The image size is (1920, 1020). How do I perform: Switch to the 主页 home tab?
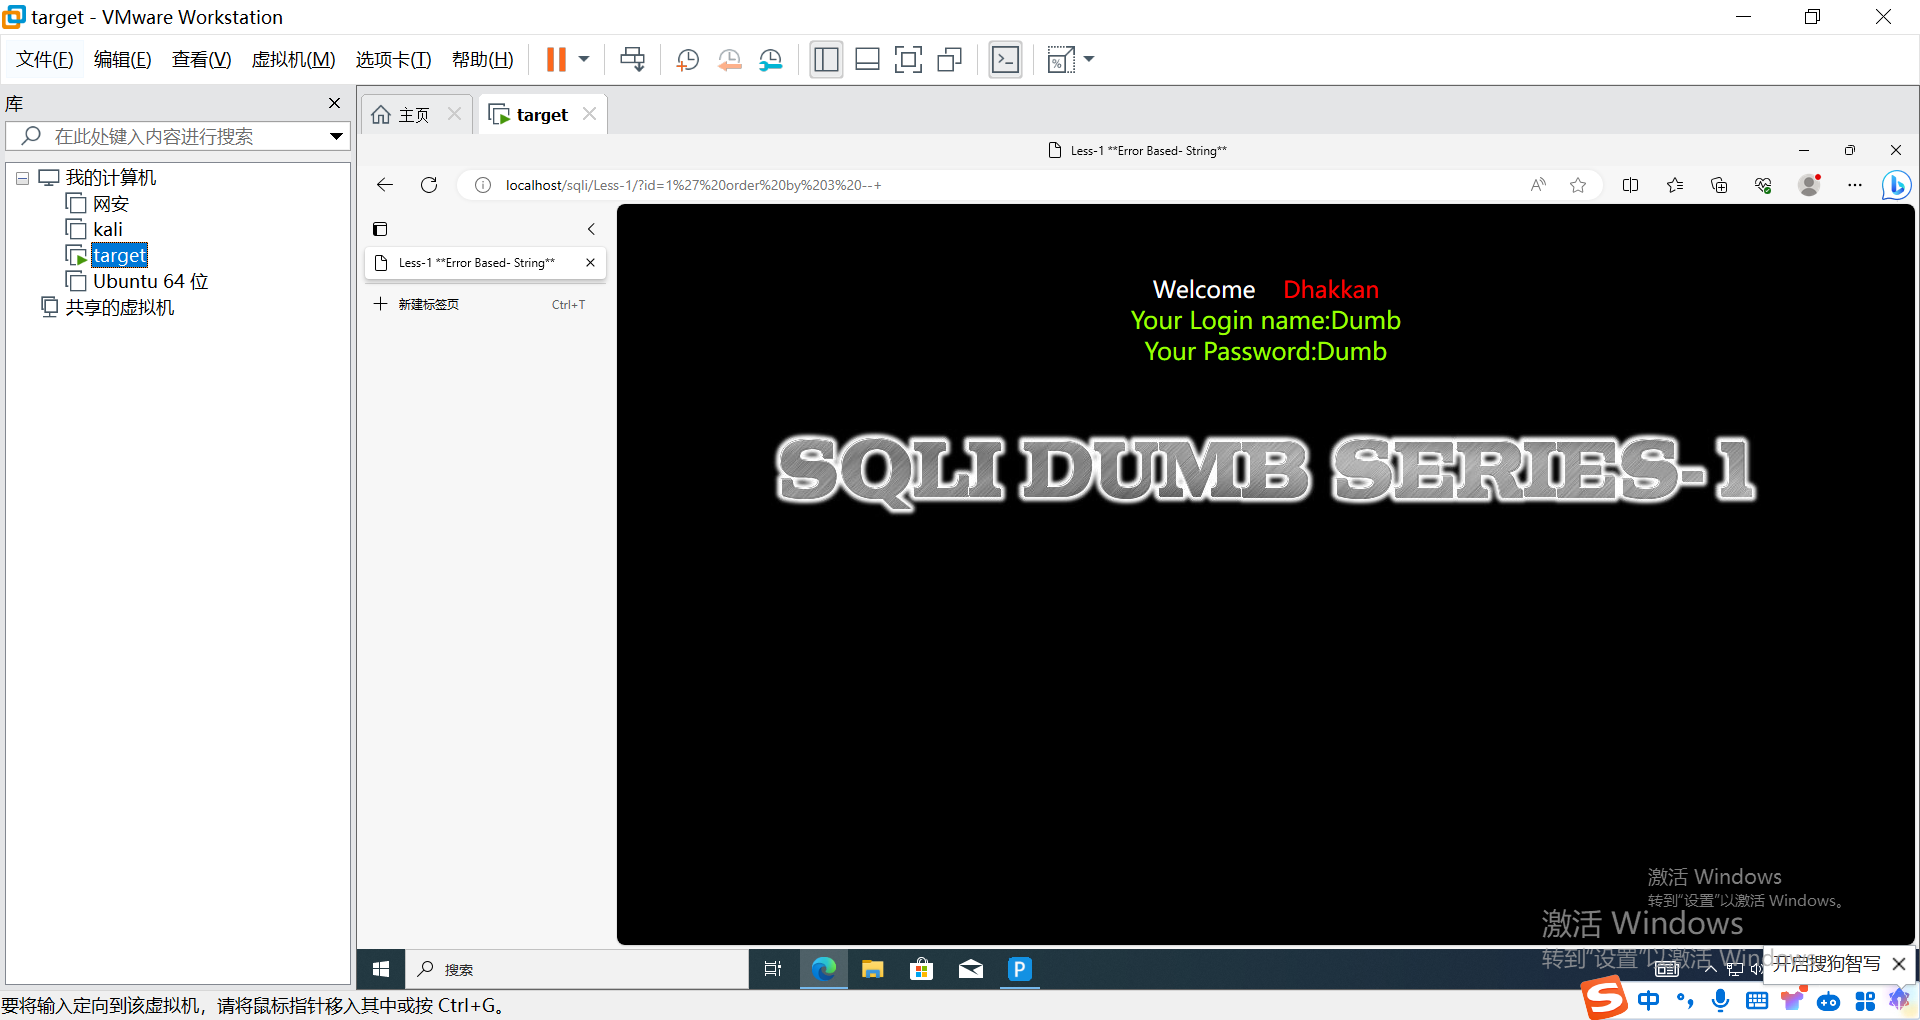click(x=402, y=115)
